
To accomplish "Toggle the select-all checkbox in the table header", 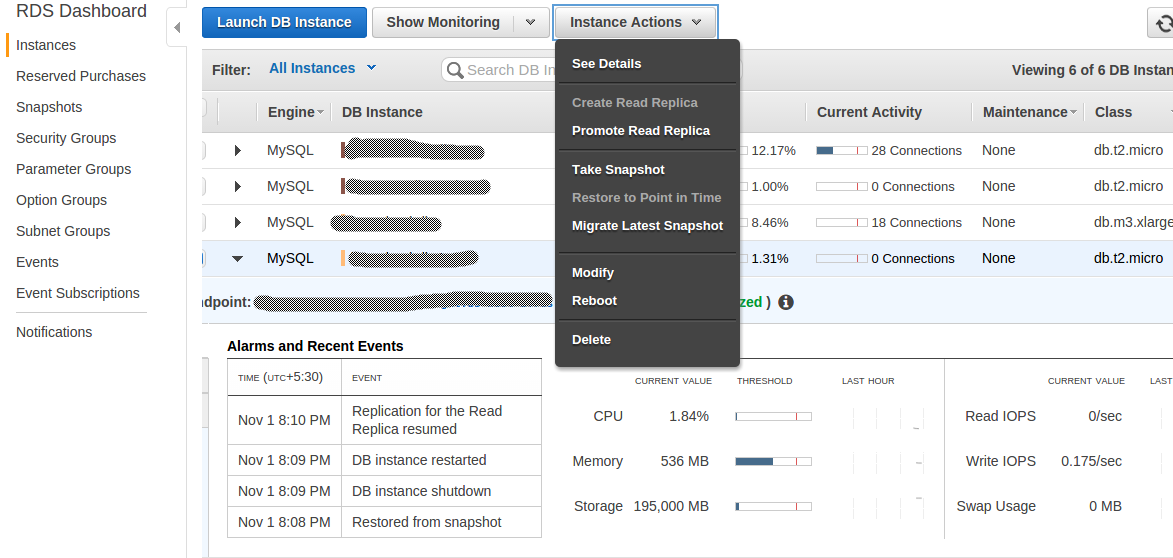I will [204, 109].
